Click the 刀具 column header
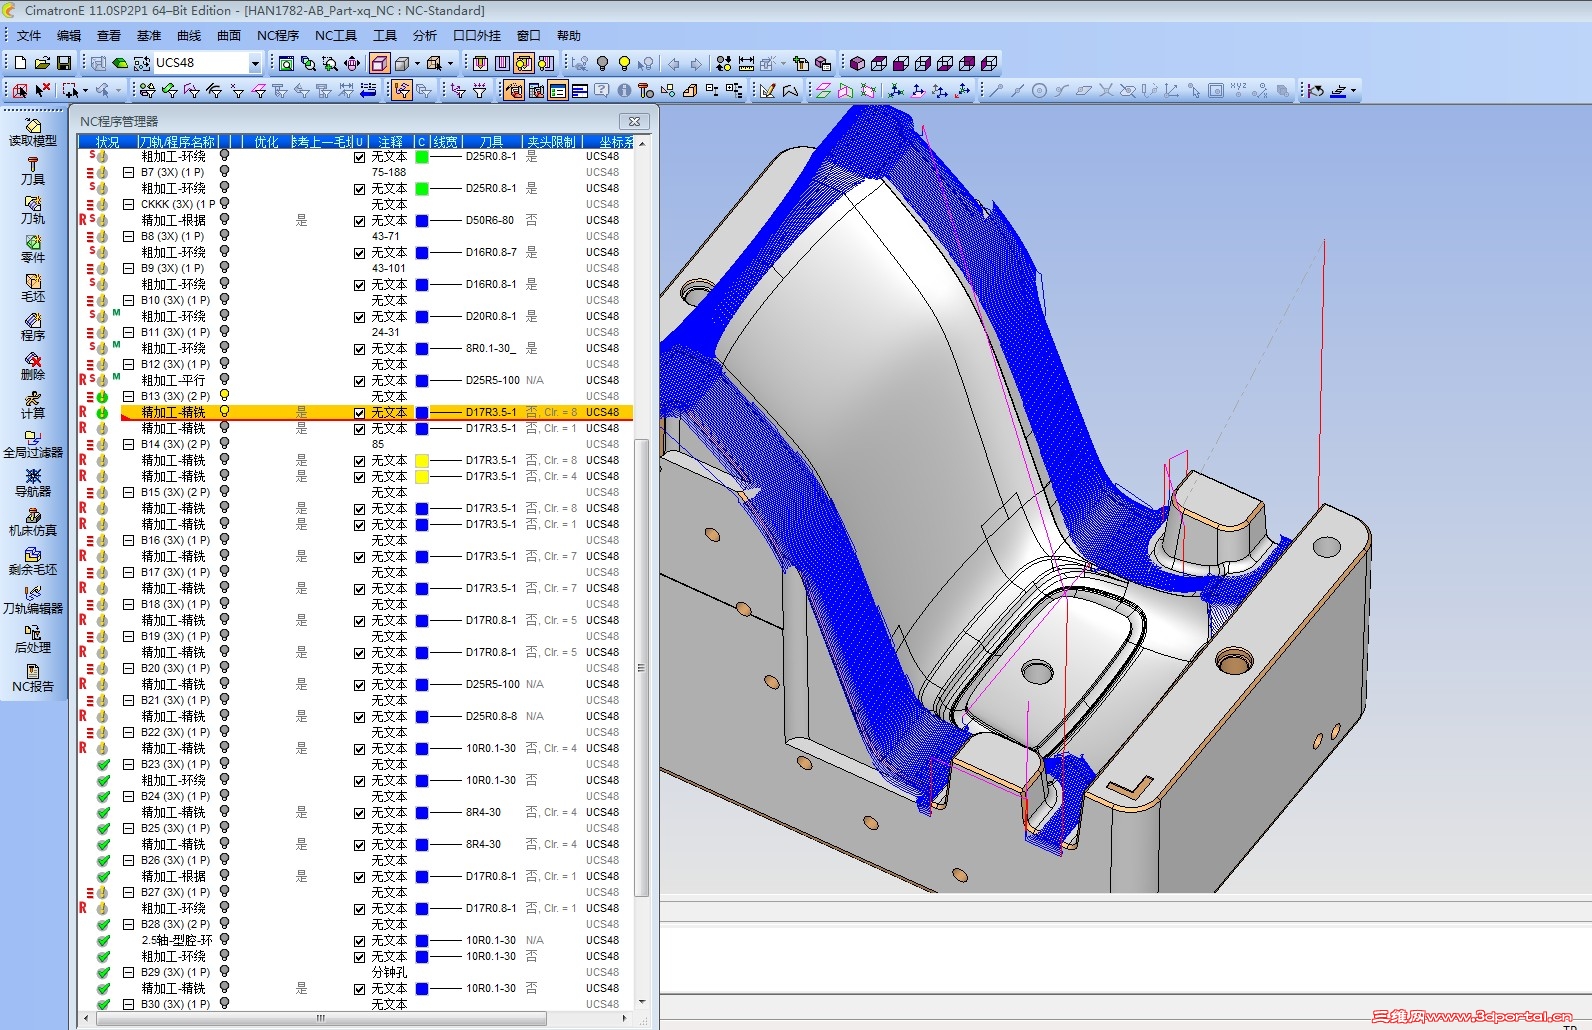This screenshot has width=1592, height=1030. coord(491,142)
